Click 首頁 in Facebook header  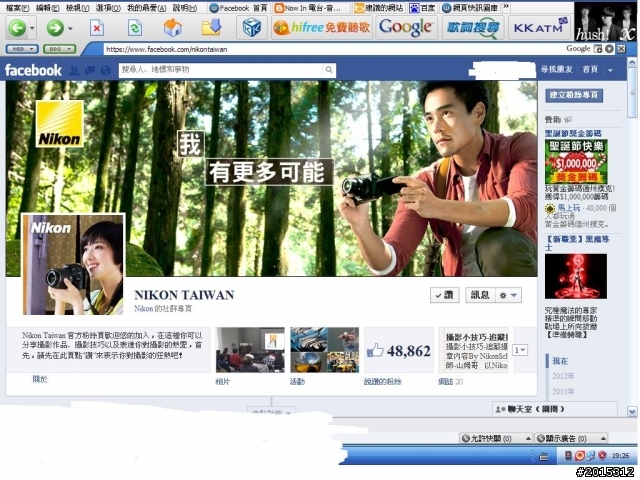(x=590, y=69)
